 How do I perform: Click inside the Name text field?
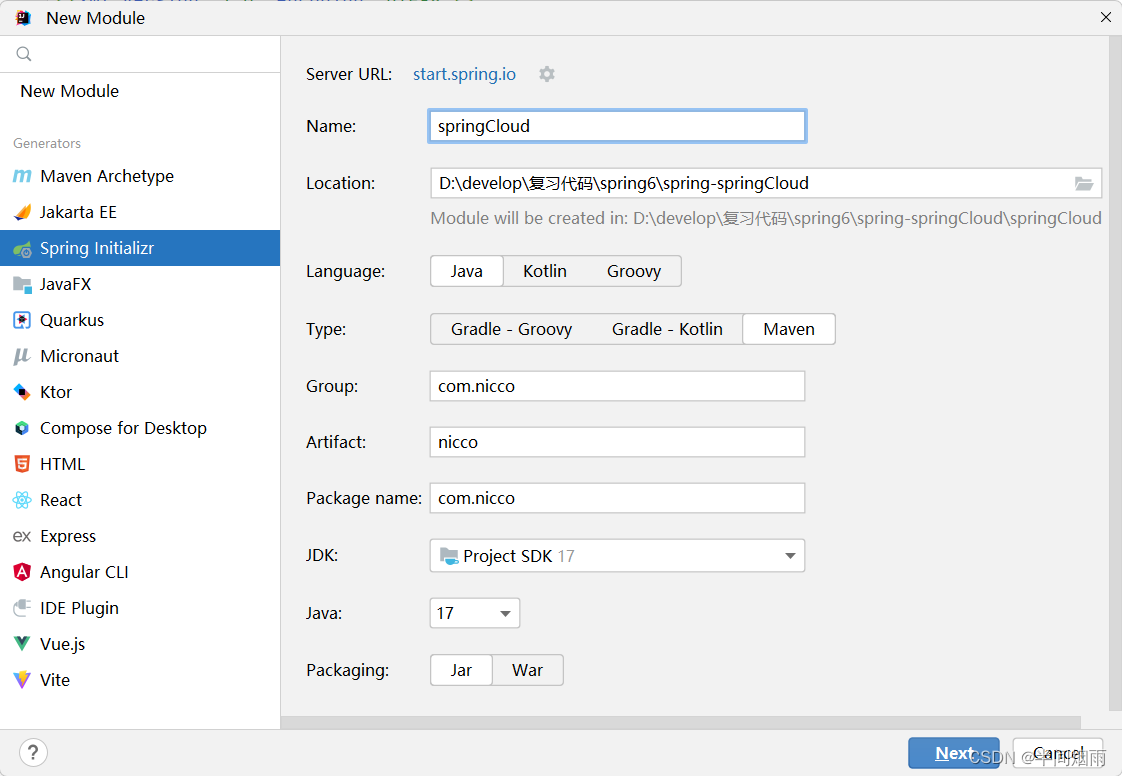click(x=616, y=126)
